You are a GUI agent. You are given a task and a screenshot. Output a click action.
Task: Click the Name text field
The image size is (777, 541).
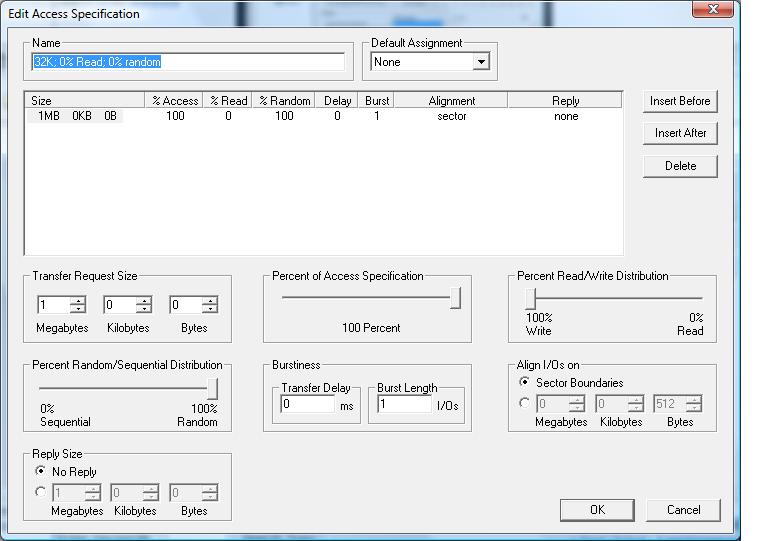click(188, 62)
